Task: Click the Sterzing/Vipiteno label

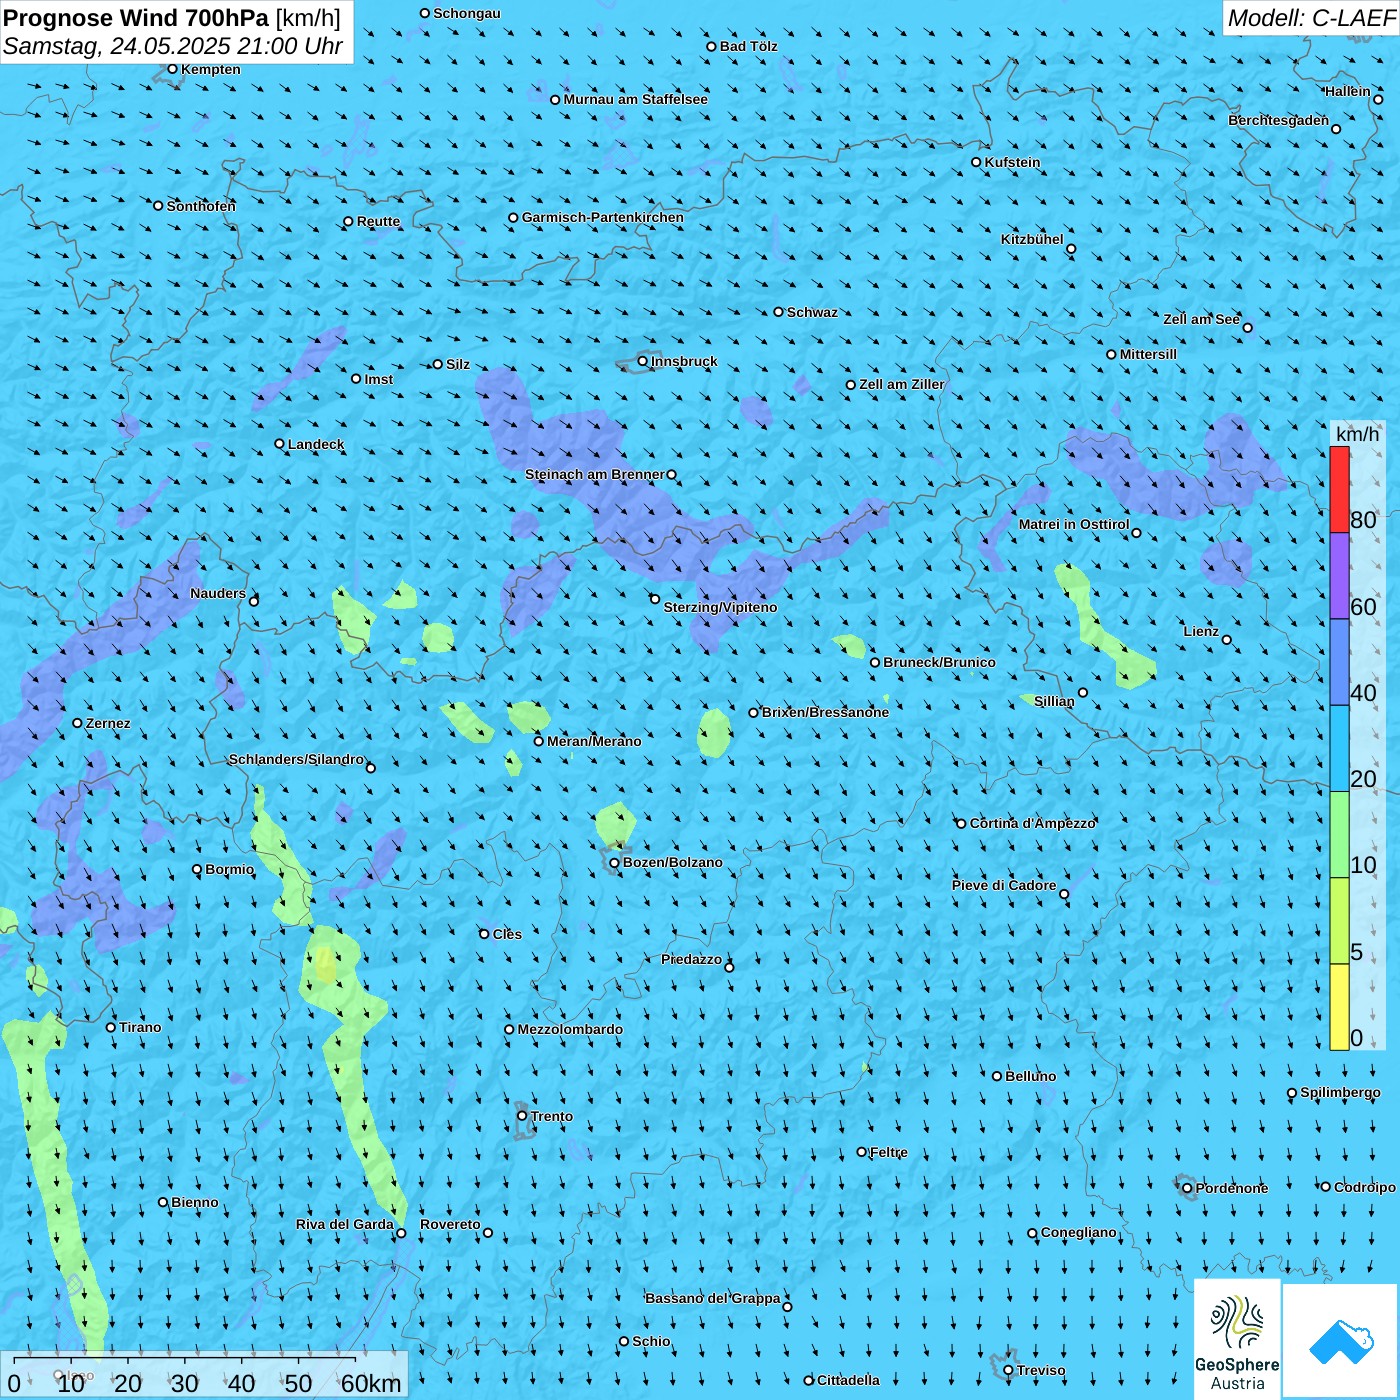Action: pyautogui.click(x=721, y=607)
